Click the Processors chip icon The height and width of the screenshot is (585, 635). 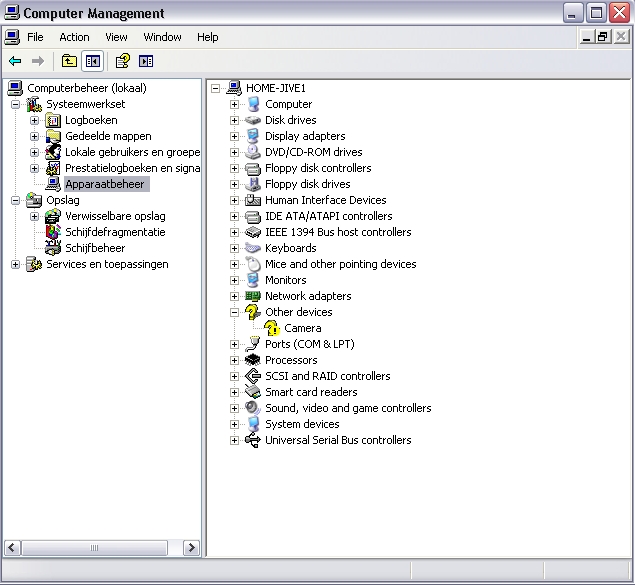(x=253, y=360)
